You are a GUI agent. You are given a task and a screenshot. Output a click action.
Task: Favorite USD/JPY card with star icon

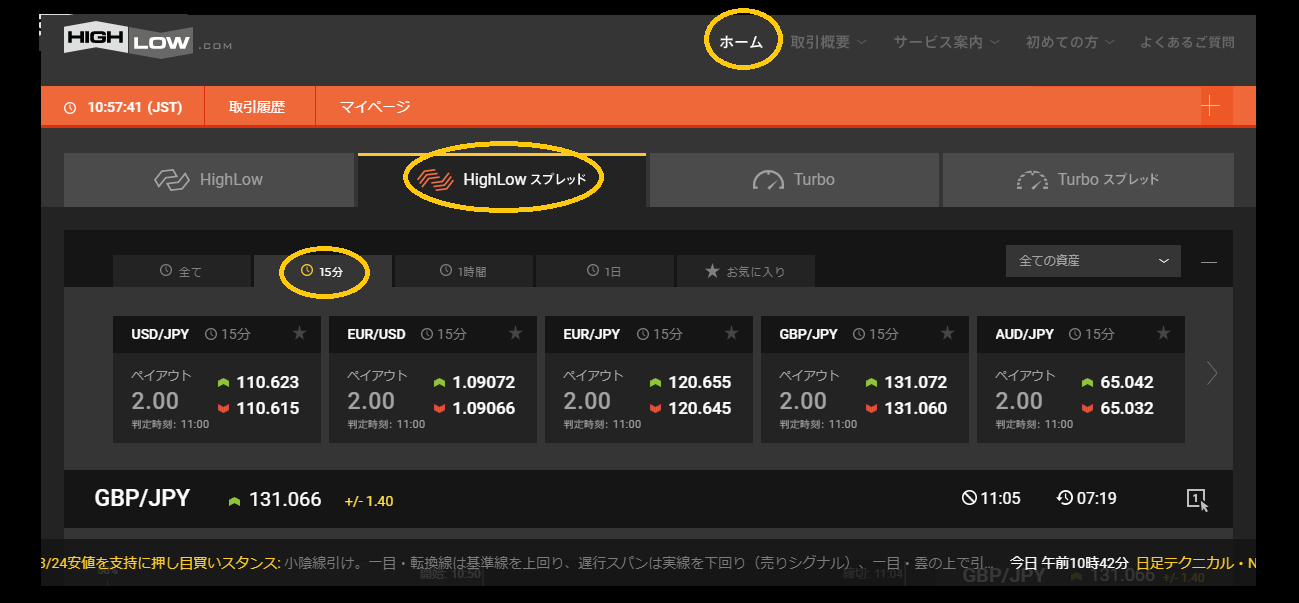pyautogui.click(x=299, y=334)
